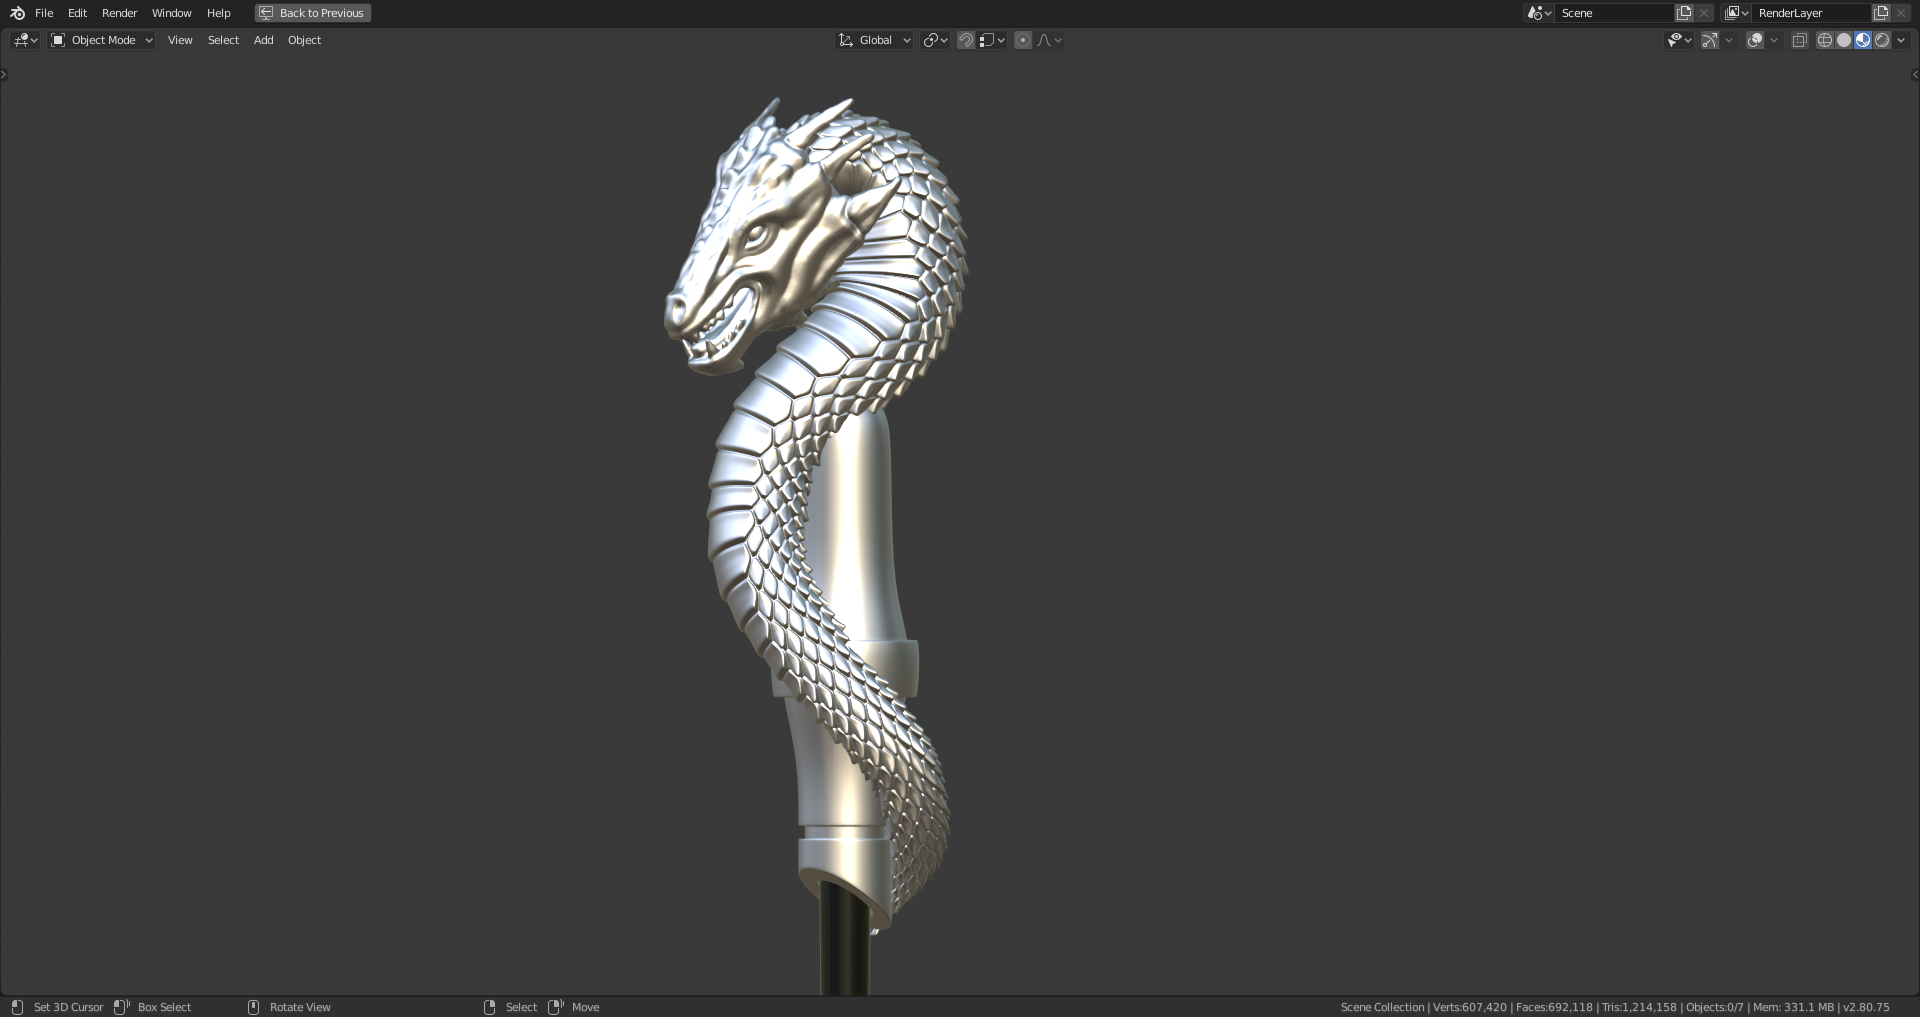Switch to rendered shading
This screenshot has width=1920, height=1017.
tap(1882, 40)
